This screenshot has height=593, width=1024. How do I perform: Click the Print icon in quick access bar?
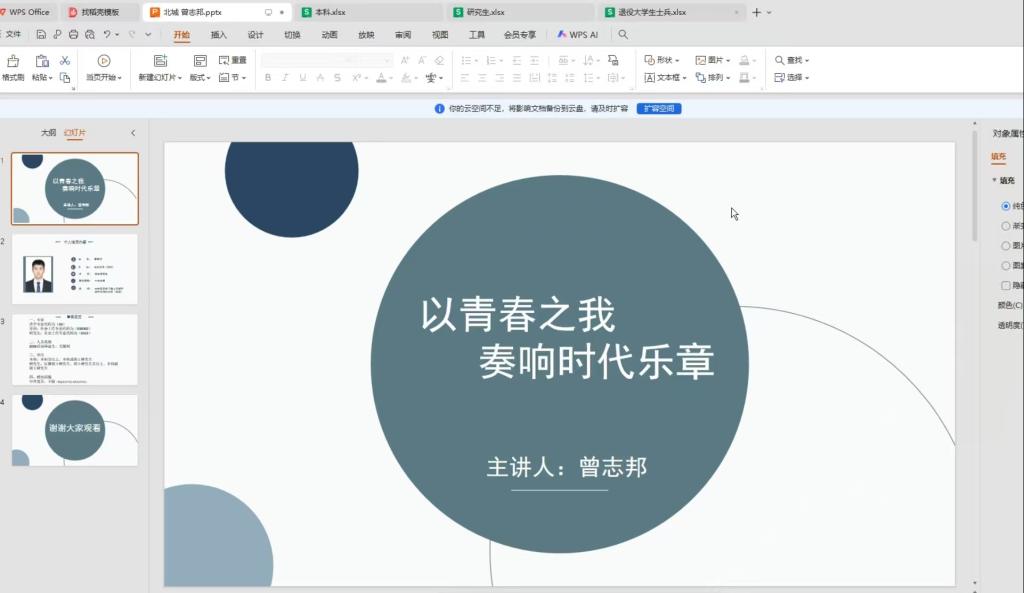coord(73,34)
